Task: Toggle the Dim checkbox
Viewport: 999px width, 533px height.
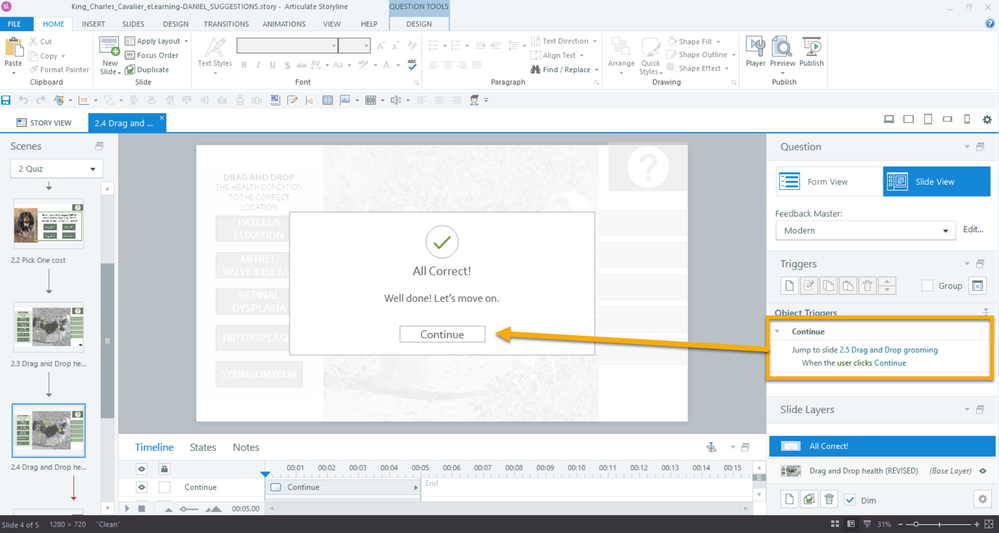Action: (x=850, y=499)
